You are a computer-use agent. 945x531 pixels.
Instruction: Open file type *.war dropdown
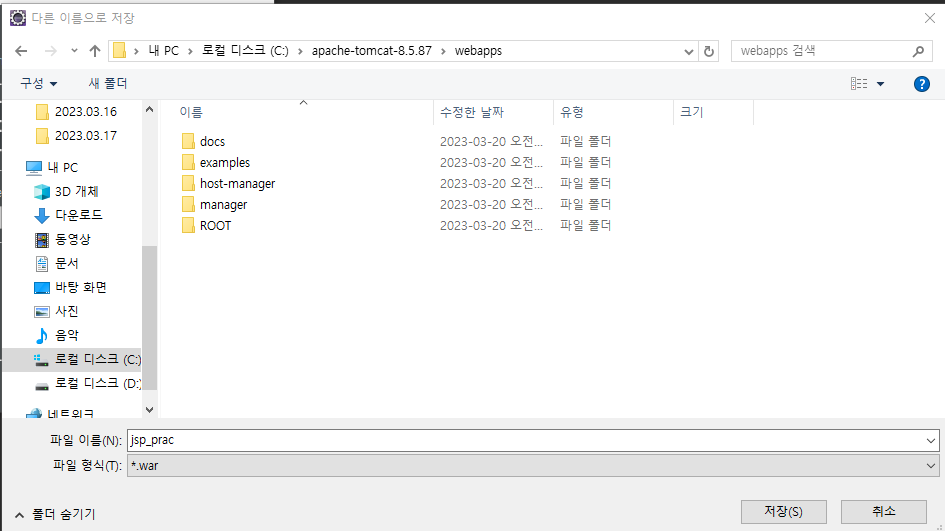coord(533,466)
